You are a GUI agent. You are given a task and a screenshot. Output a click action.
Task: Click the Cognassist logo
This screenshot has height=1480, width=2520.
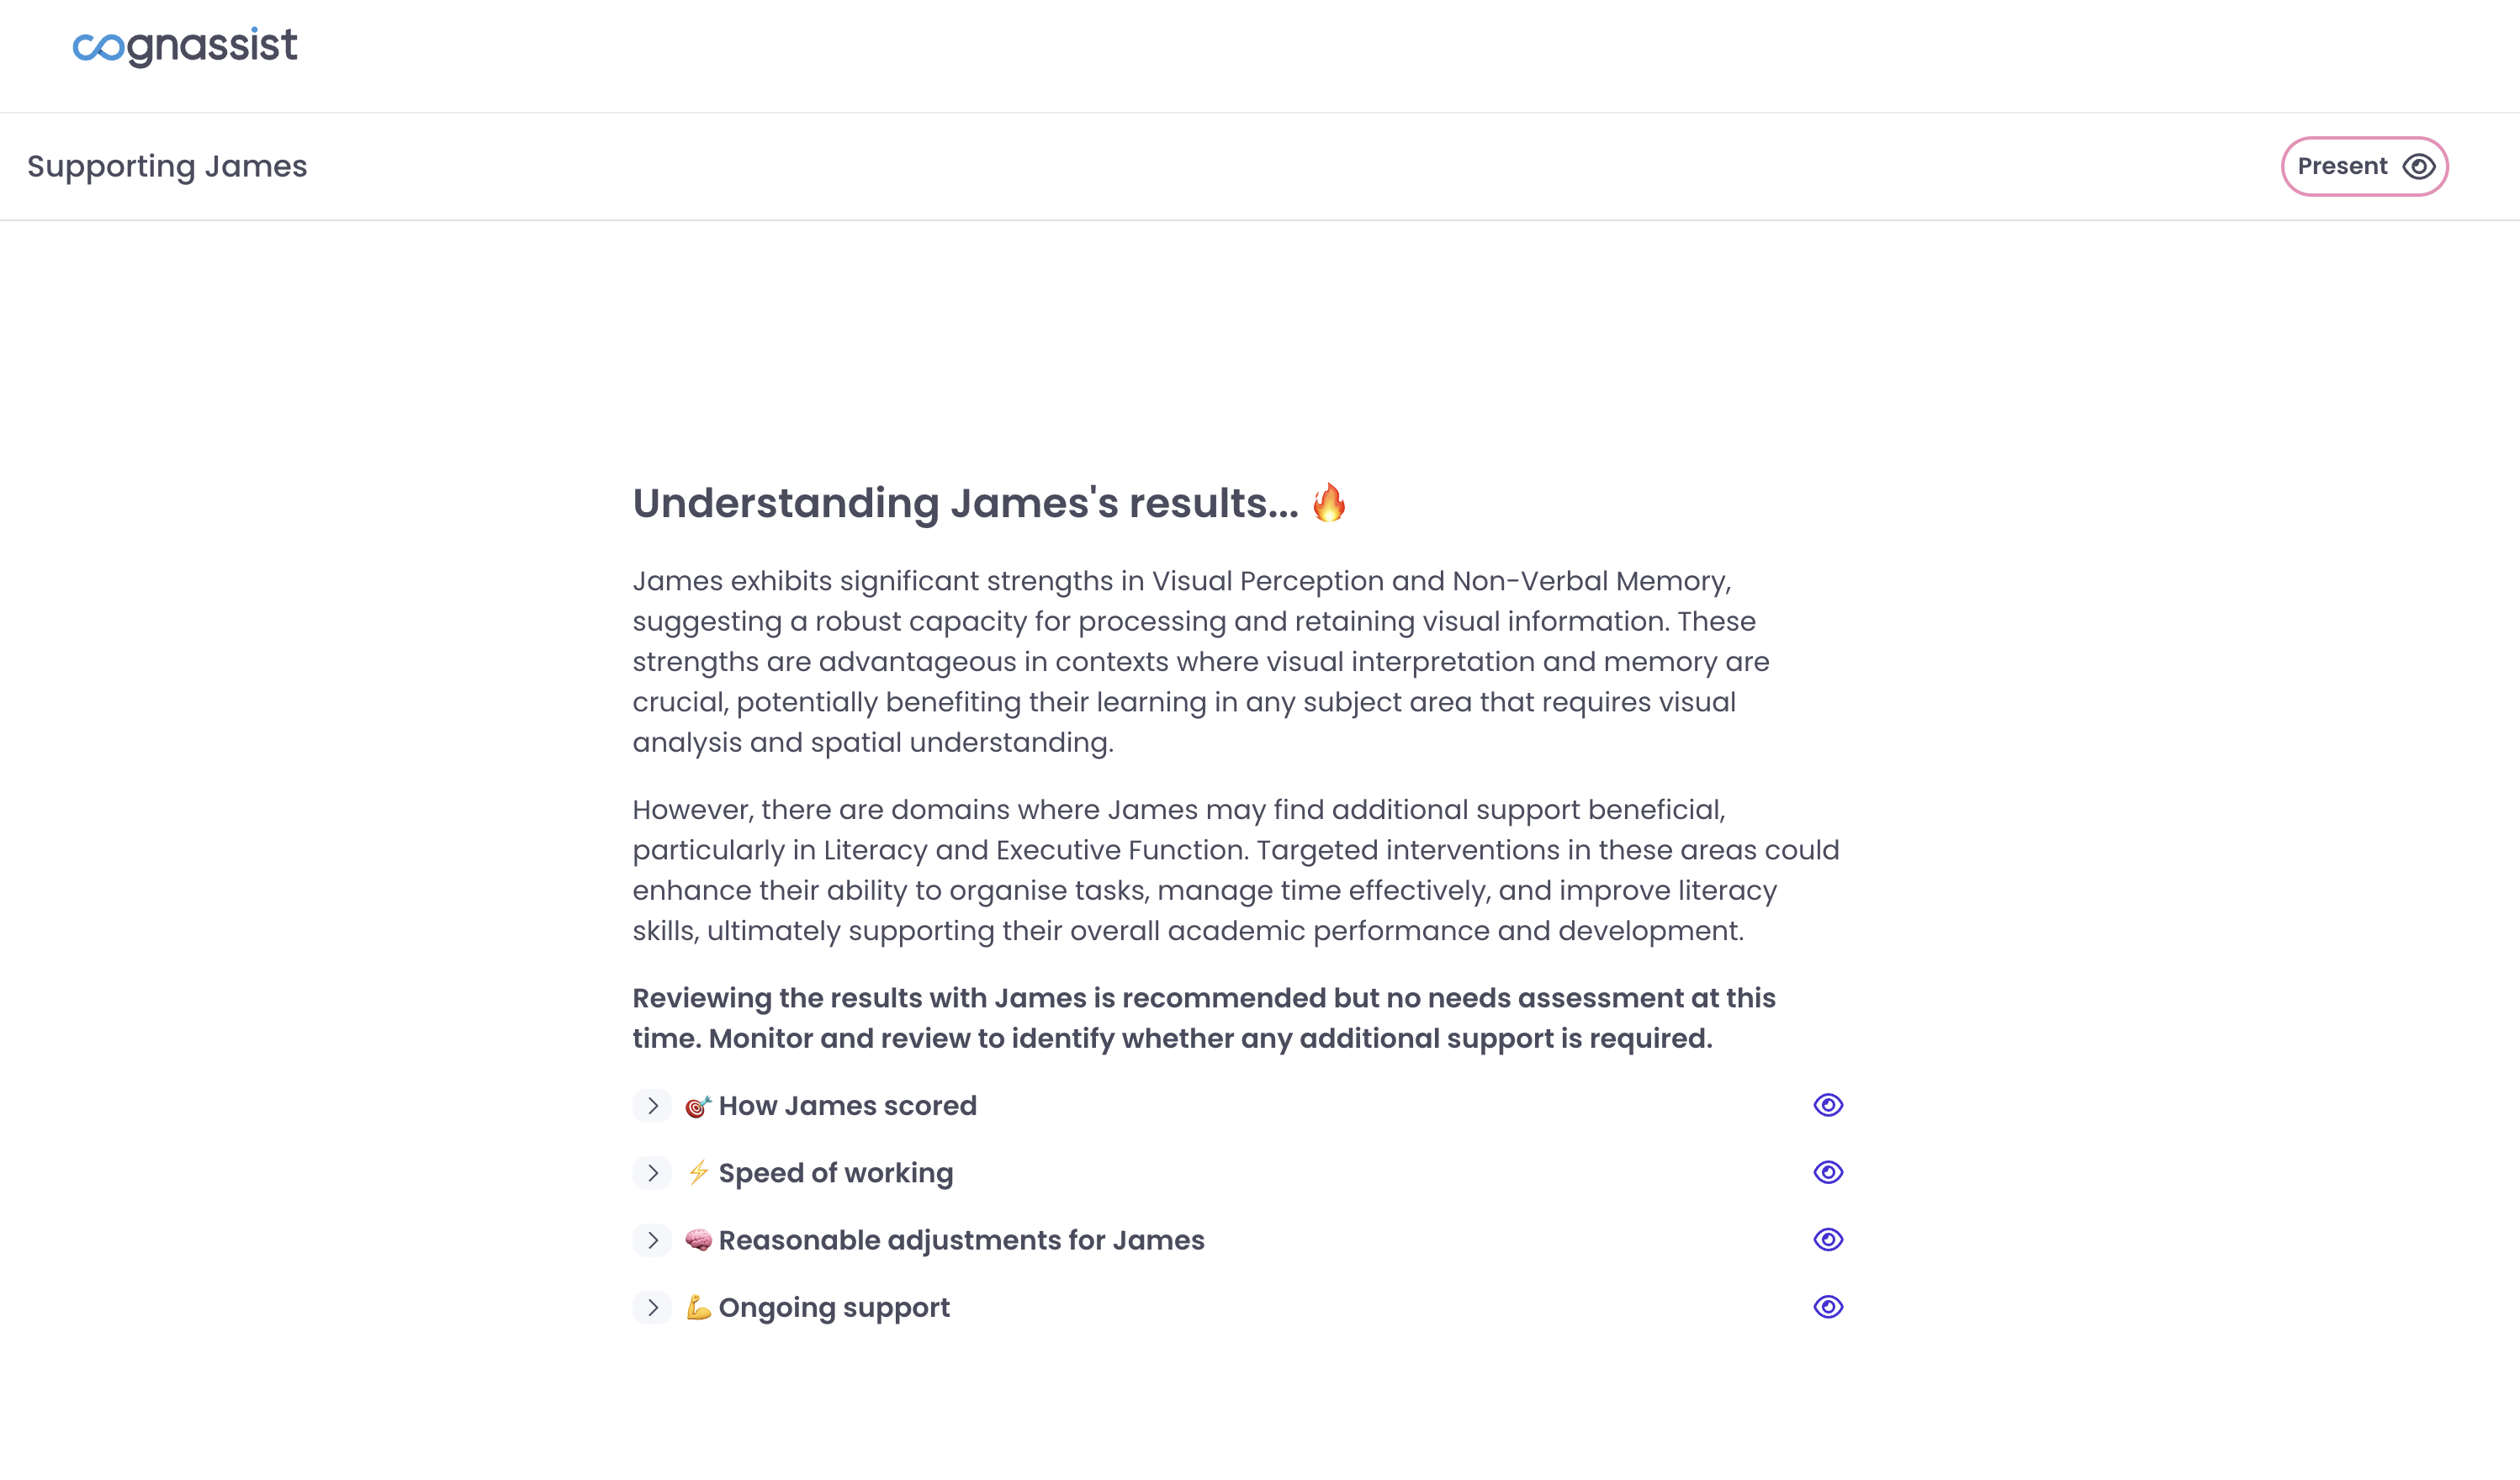click(185, 46)
